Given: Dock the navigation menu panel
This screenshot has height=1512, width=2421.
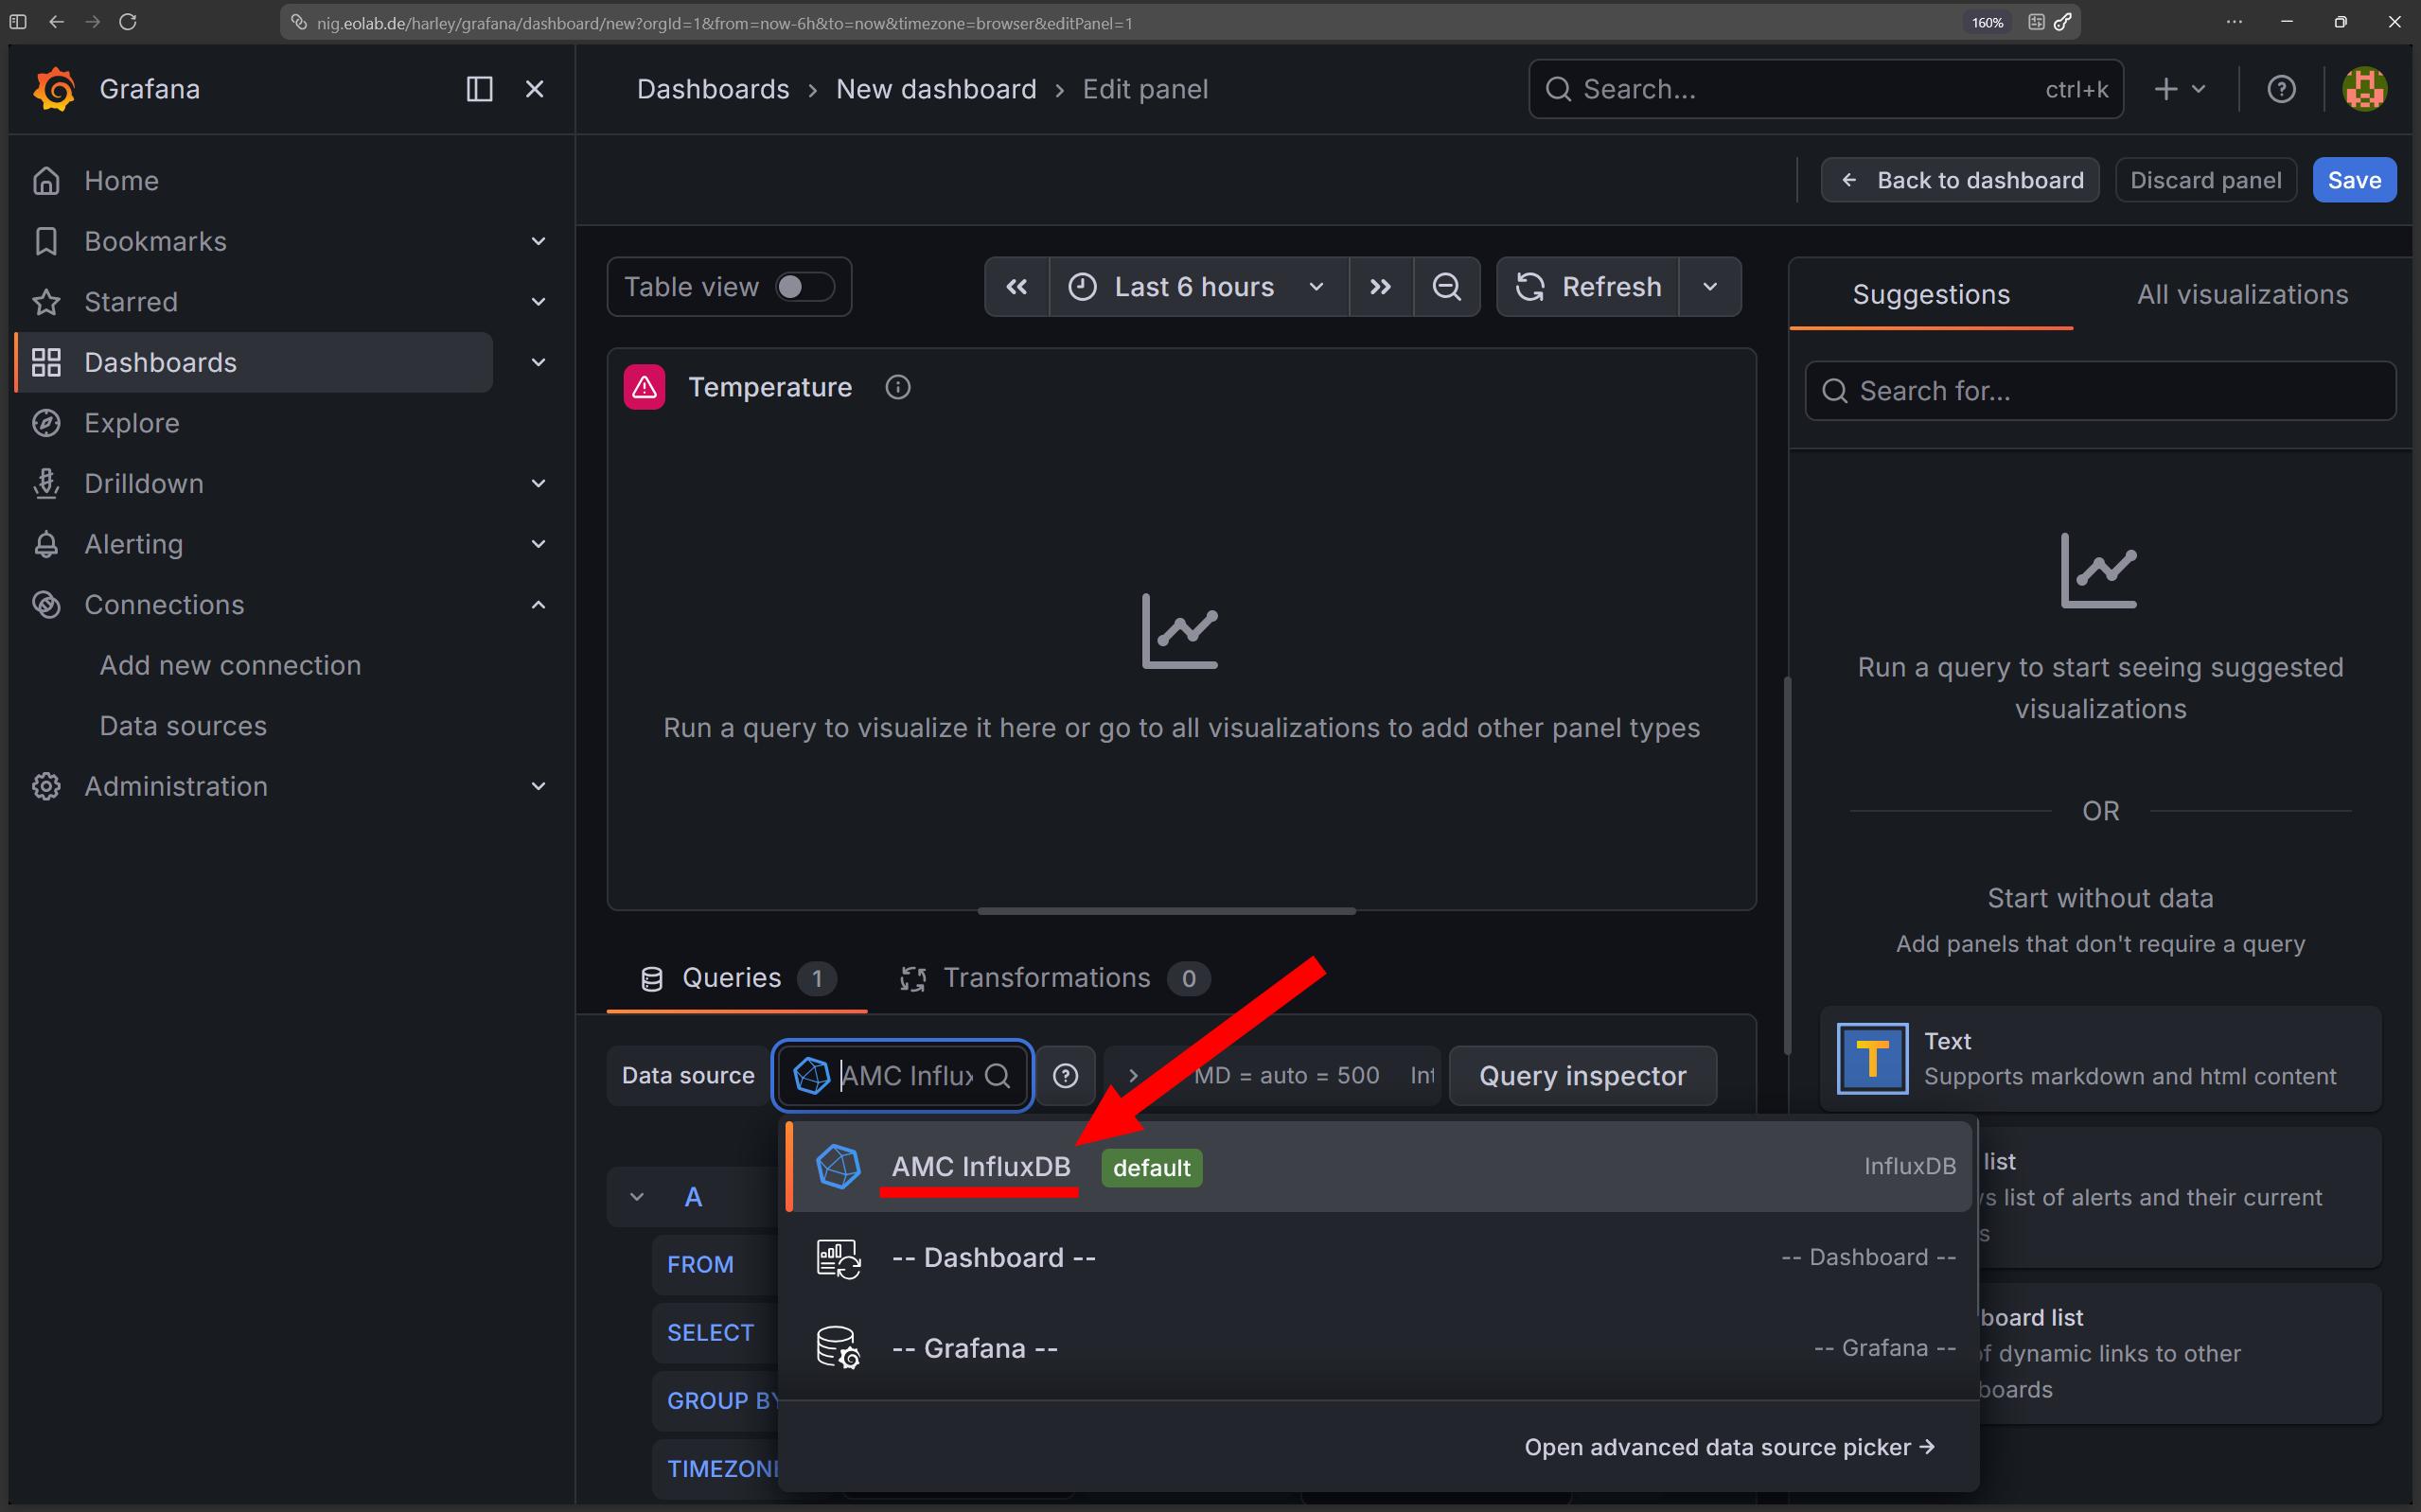Looking at the screenshot, I should coord(480,89).
